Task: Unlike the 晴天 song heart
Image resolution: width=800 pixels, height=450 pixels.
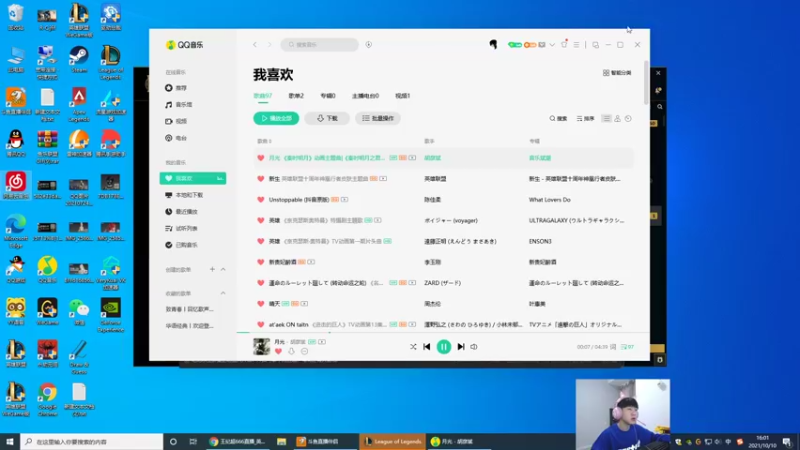Action: click(261, 304)
